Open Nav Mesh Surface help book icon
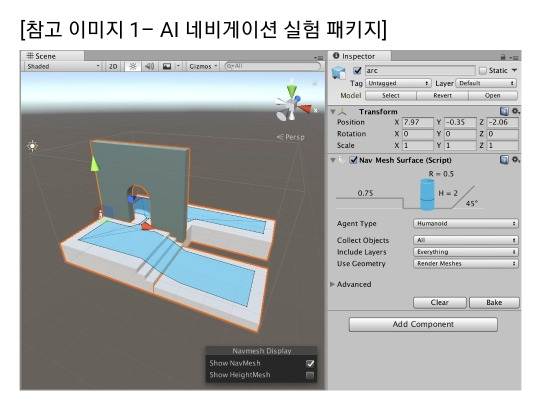This screenshot has height=397, width=540. point(504,160)
